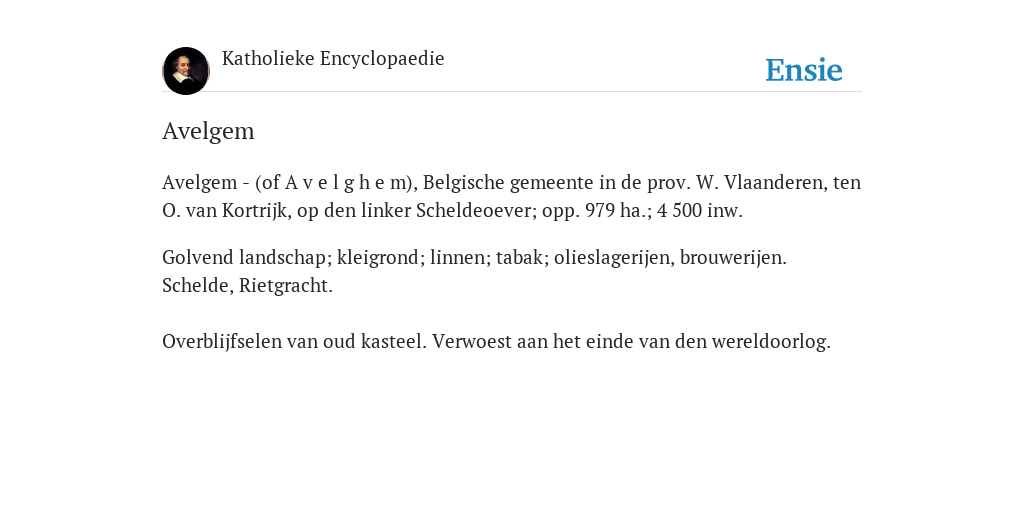
Task: Click the word 'kleigrond' in second paragraph
Action: tap(378, 257)
